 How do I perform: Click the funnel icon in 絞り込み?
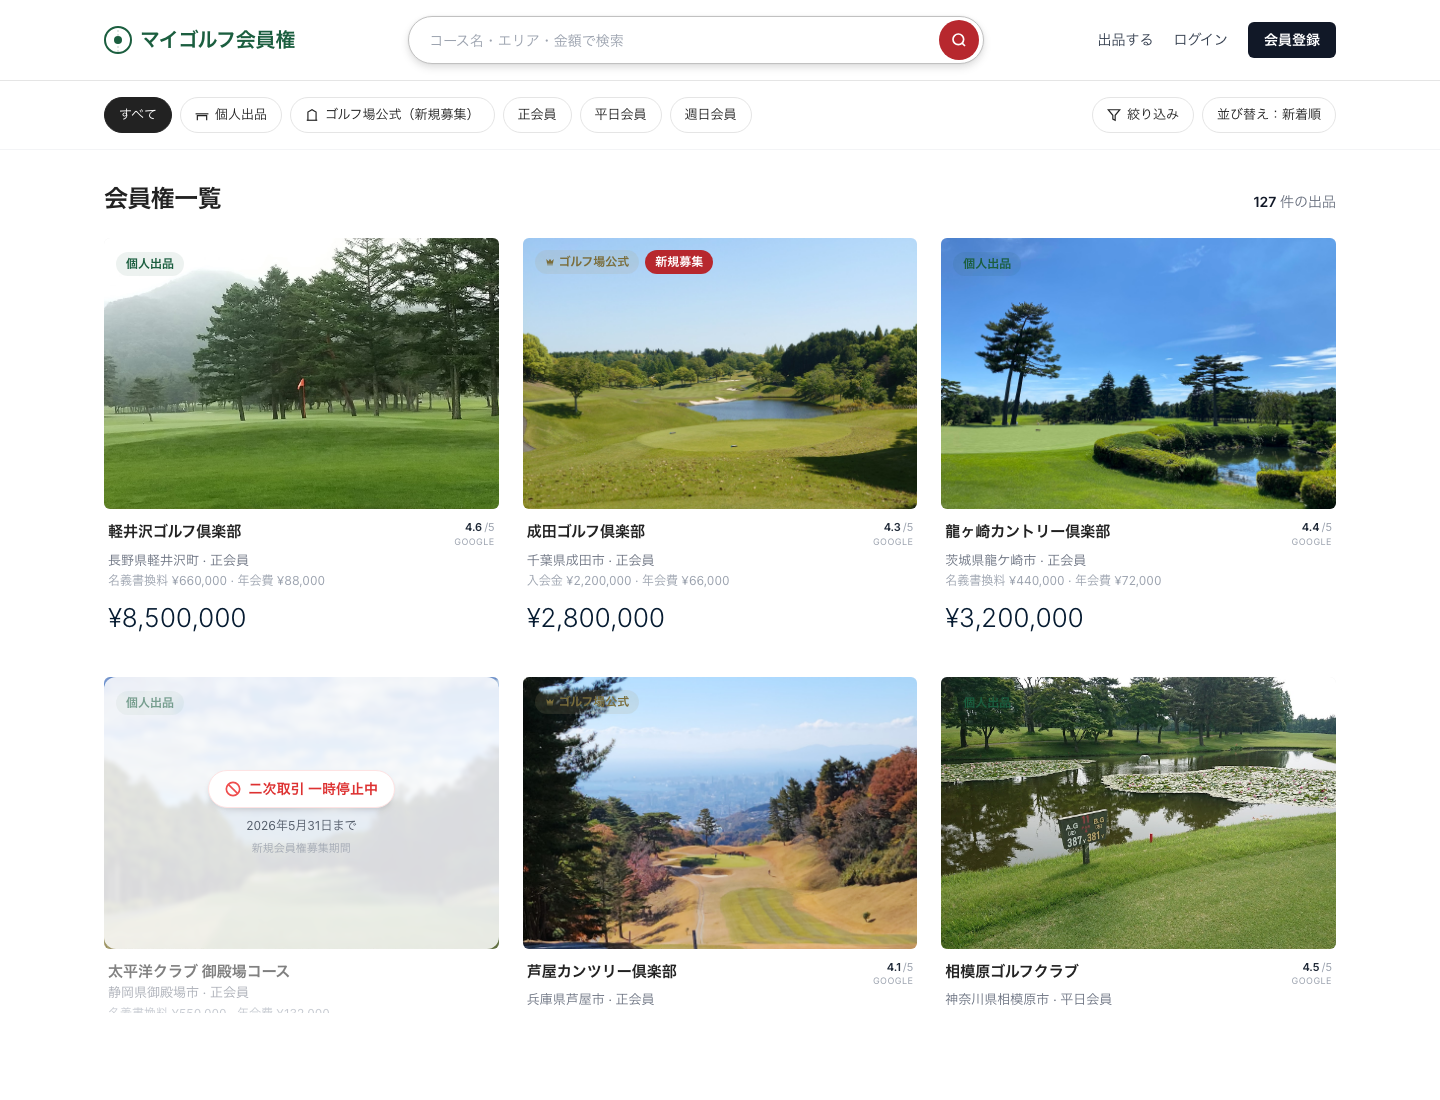[1114, 115]
